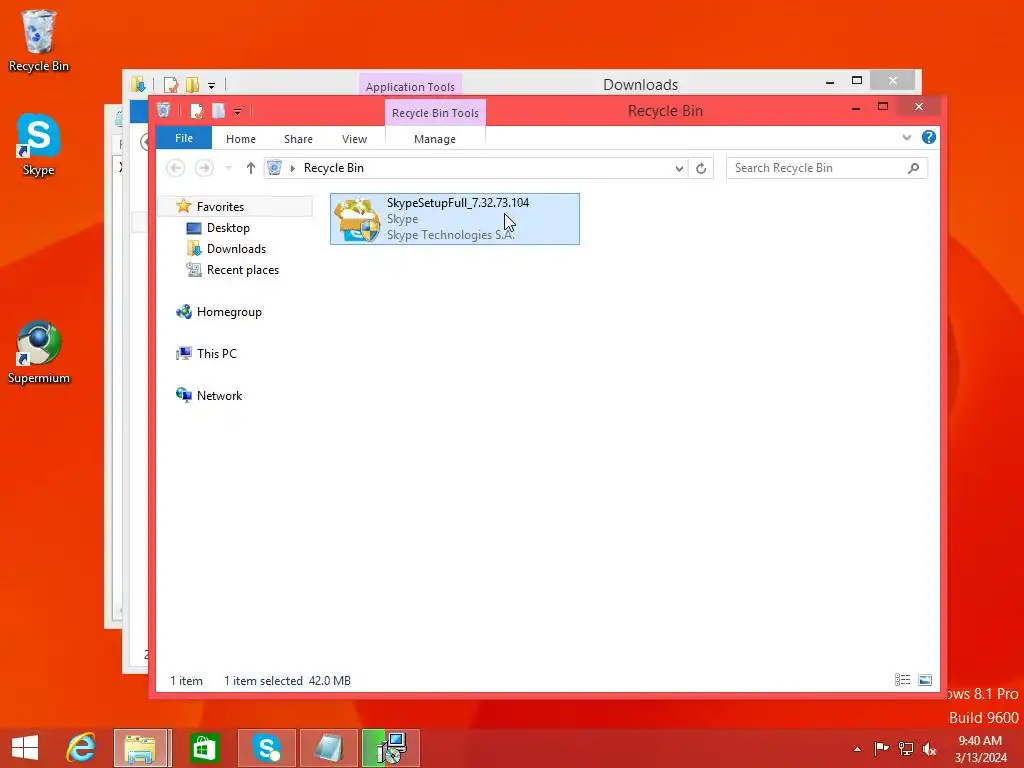Select Homegroup in the navigation pane

tap(229, 312)
